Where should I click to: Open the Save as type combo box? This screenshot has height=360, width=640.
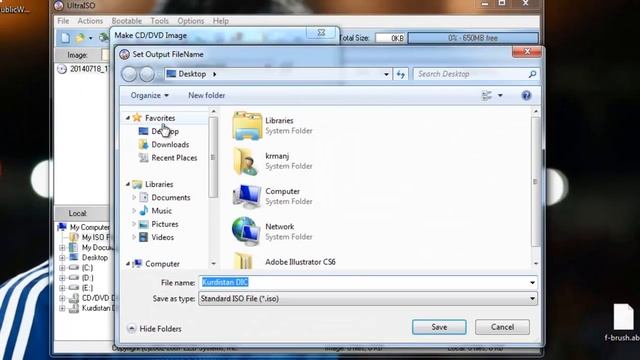368,299
